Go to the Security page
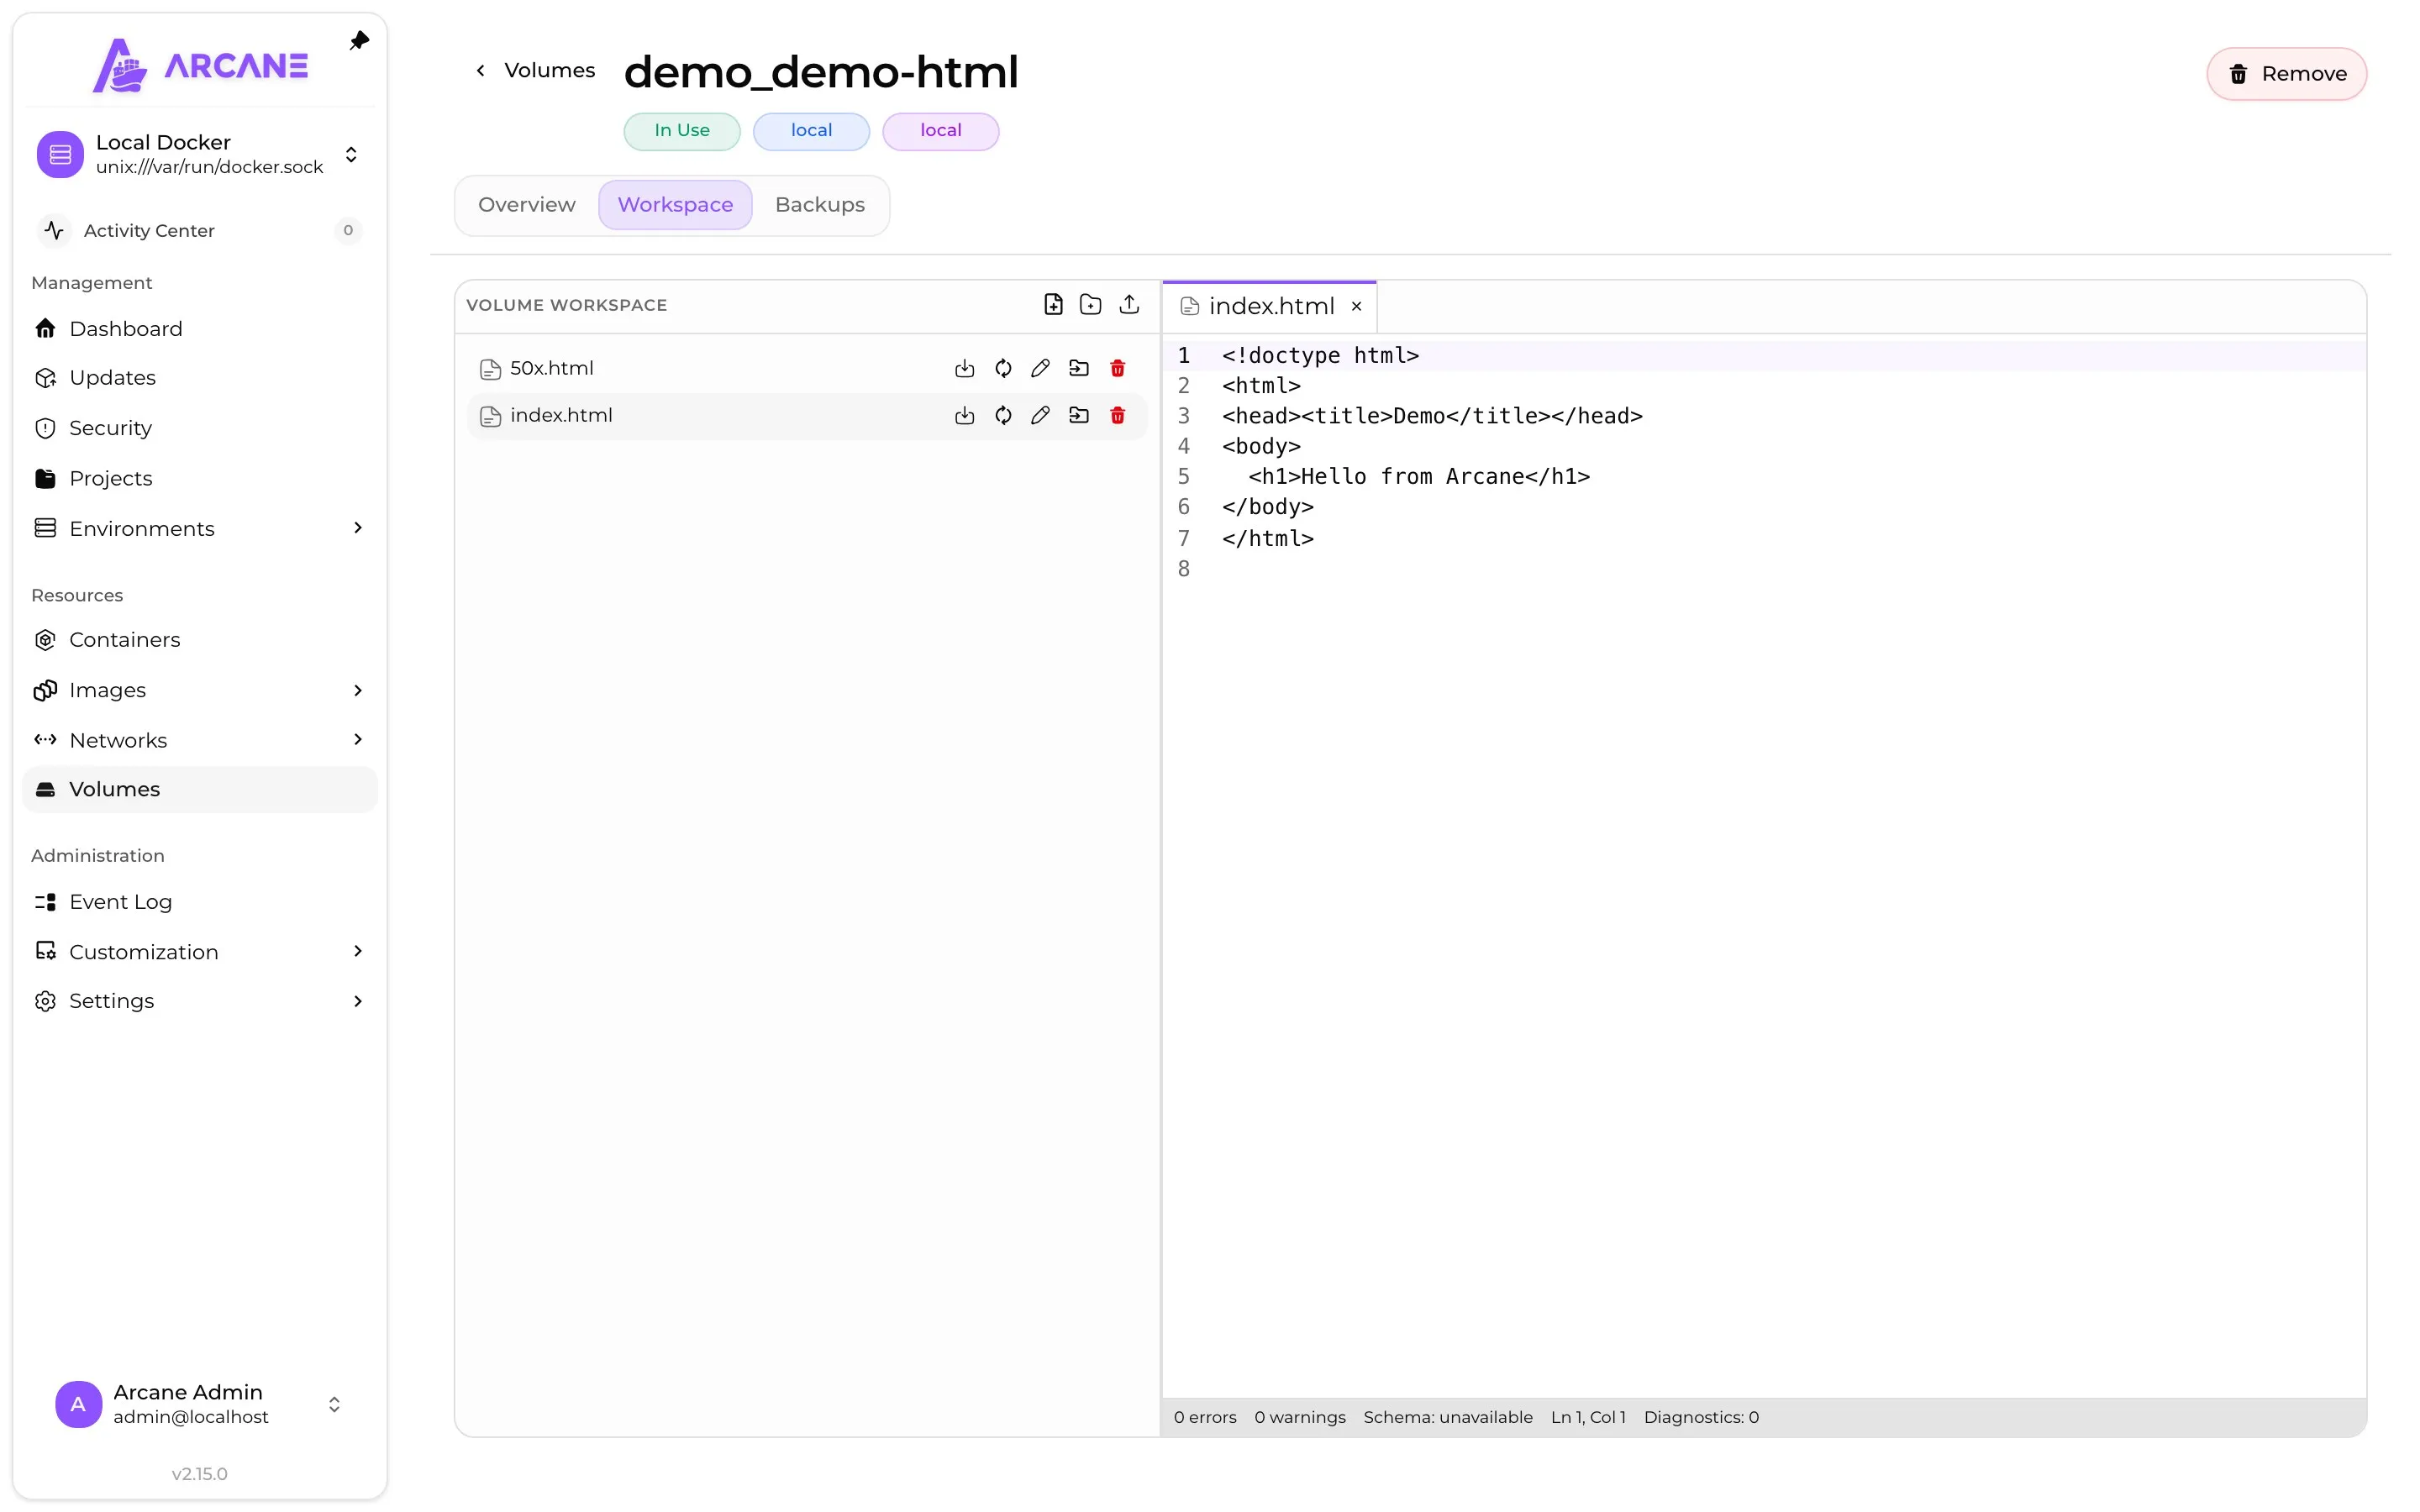The height and width of the screenshot is (1512, 2420). [x=200, y=428]
